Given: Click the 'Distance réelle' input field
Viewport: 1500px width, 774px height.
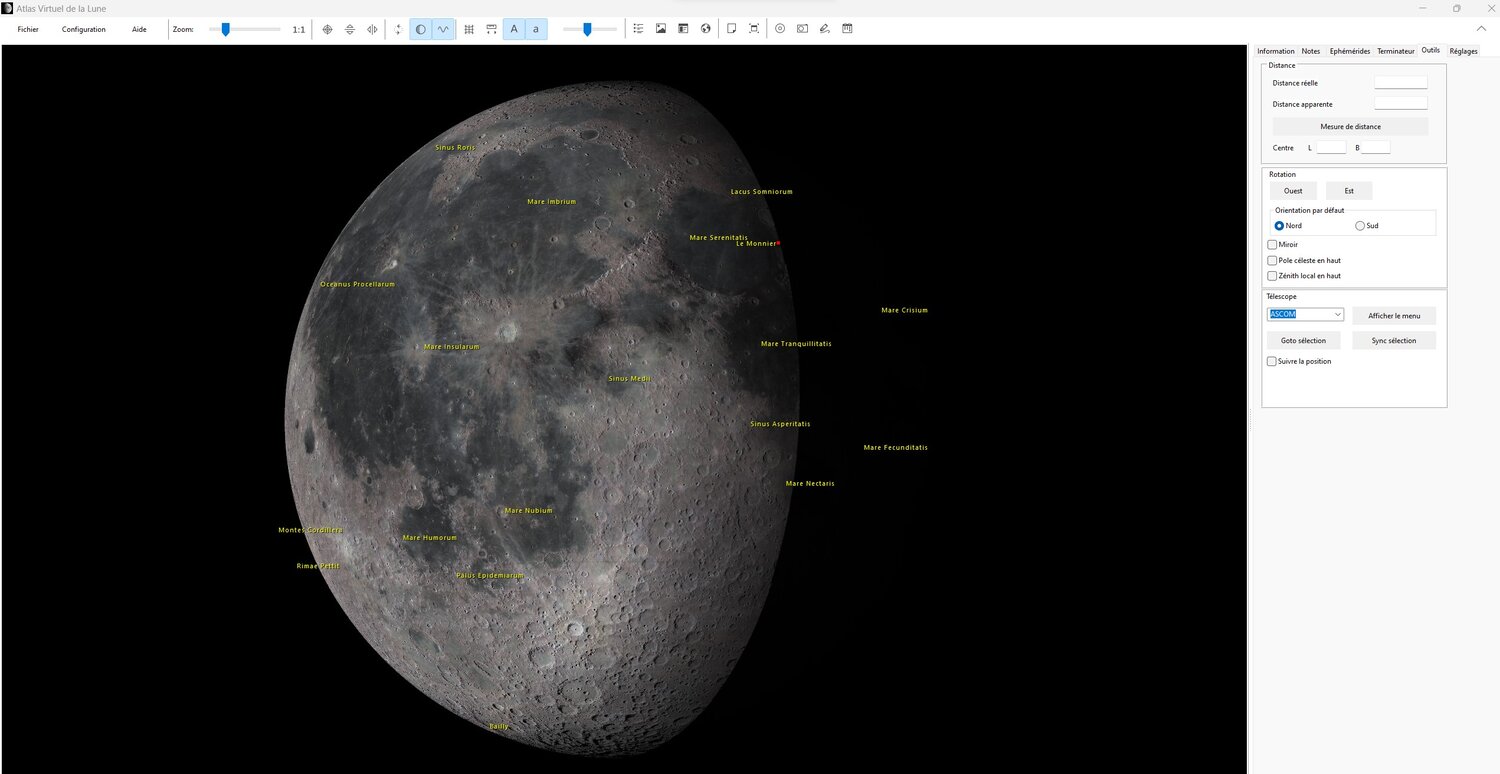Looking at the screenshot, I should (1401, 83).
